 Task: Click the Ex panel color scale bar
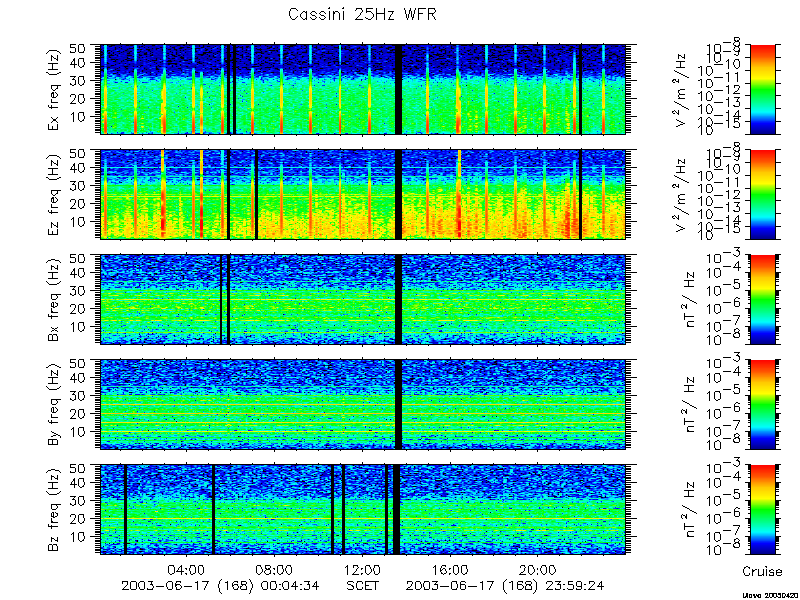point(762,89)
